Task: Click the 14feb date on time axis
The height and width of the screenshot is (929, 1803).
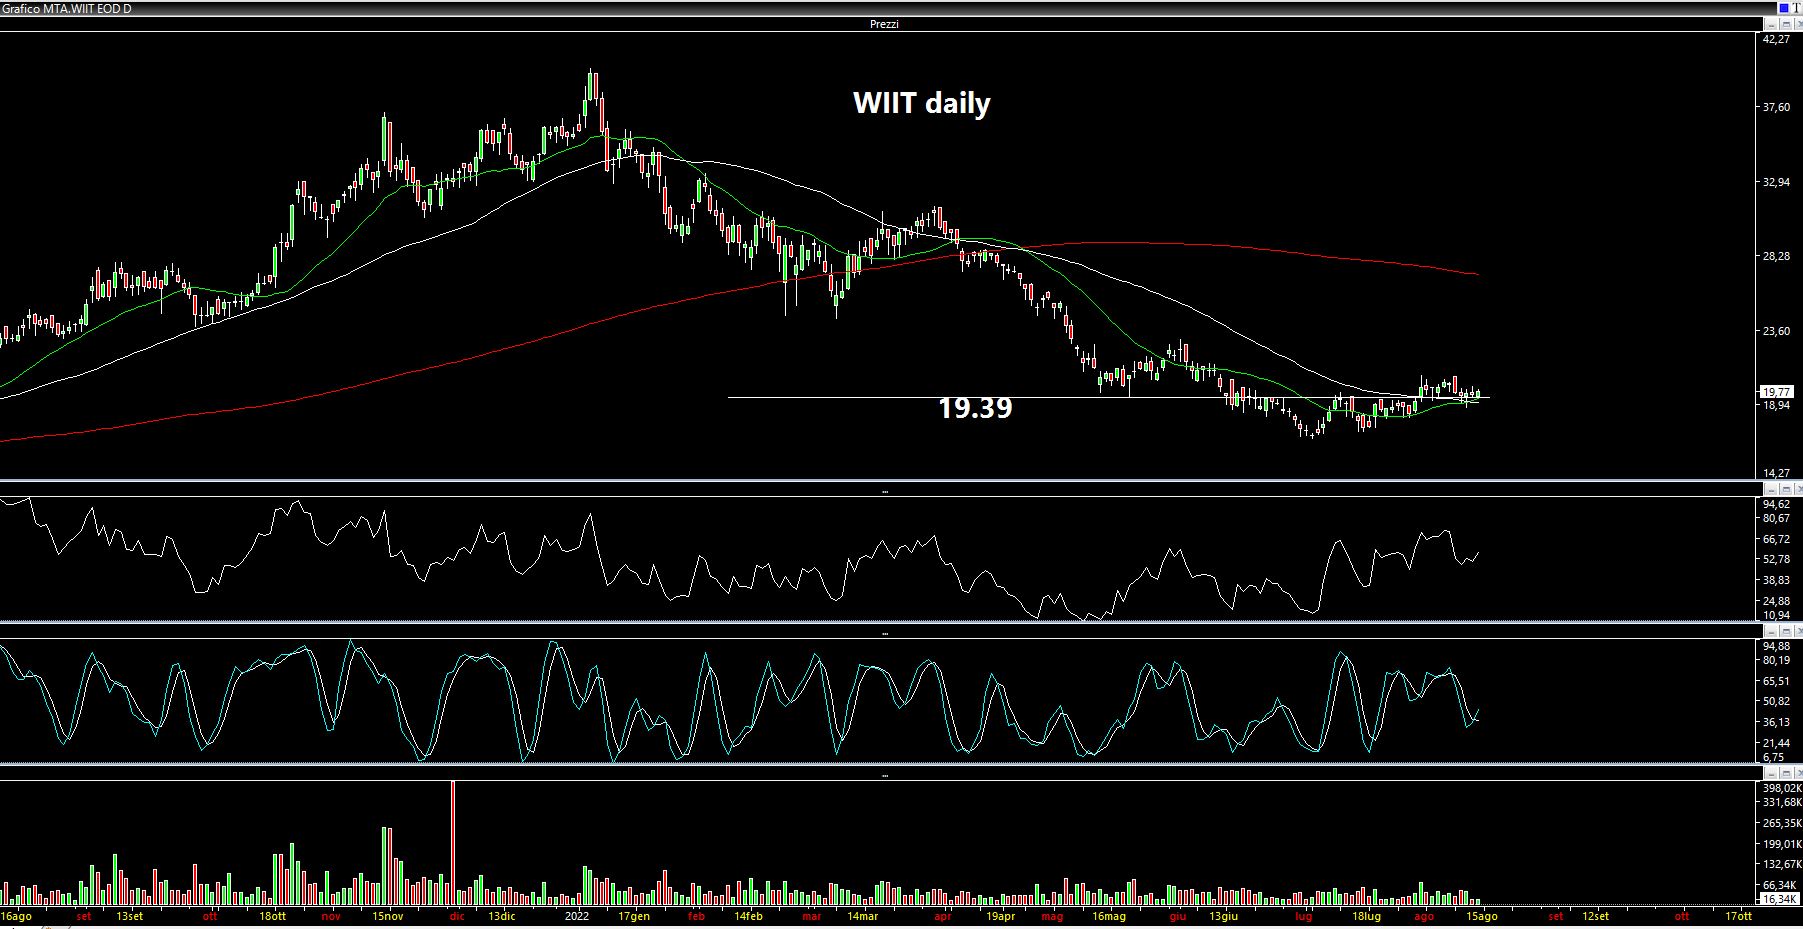Action: click(748, 916)
